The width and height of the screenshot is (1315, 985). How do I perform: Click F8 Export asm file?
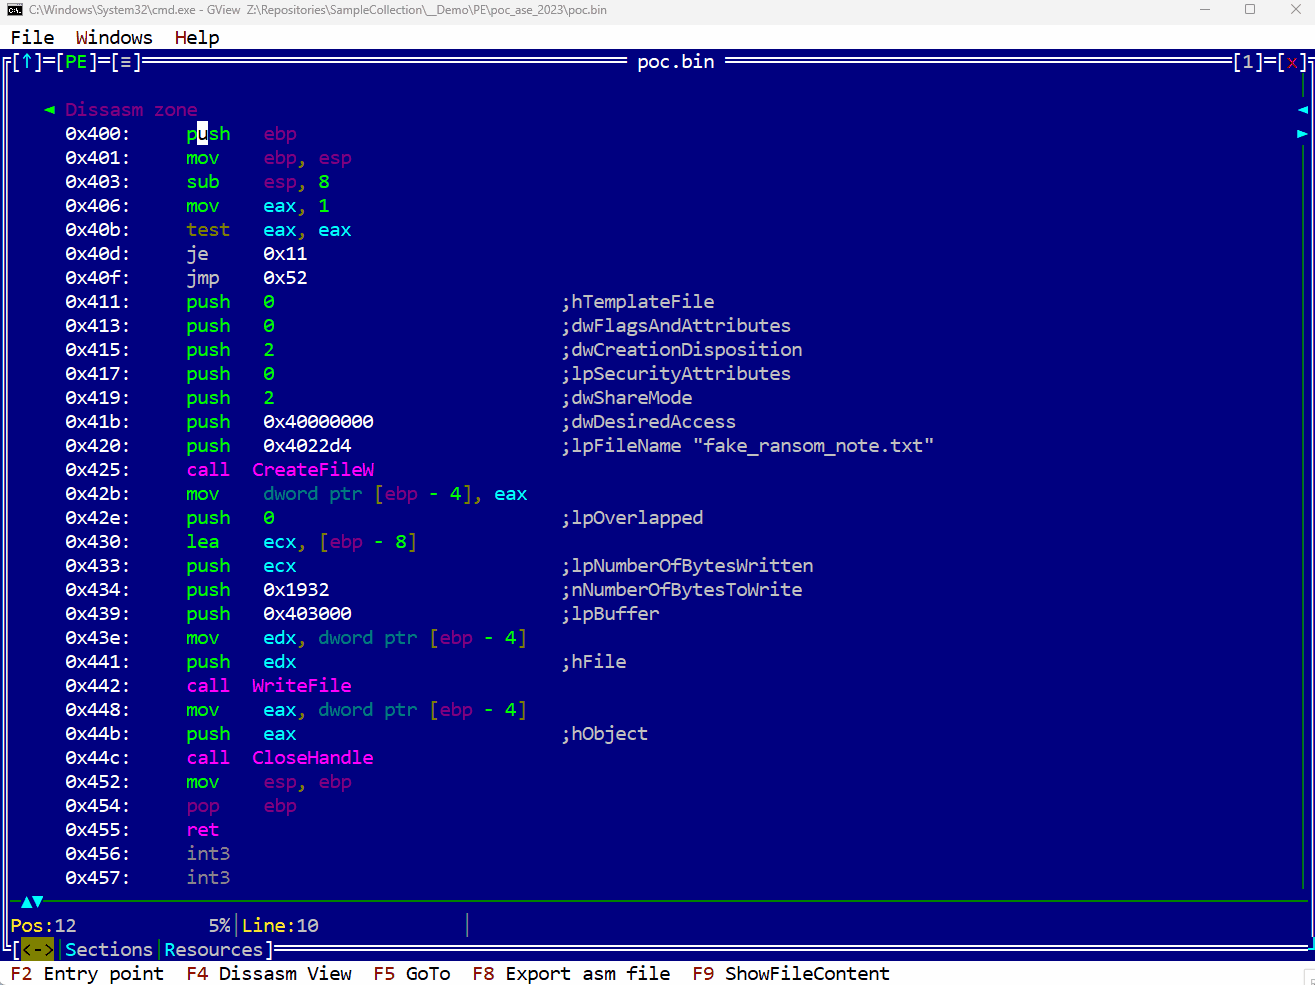click(x=571, y=974)
